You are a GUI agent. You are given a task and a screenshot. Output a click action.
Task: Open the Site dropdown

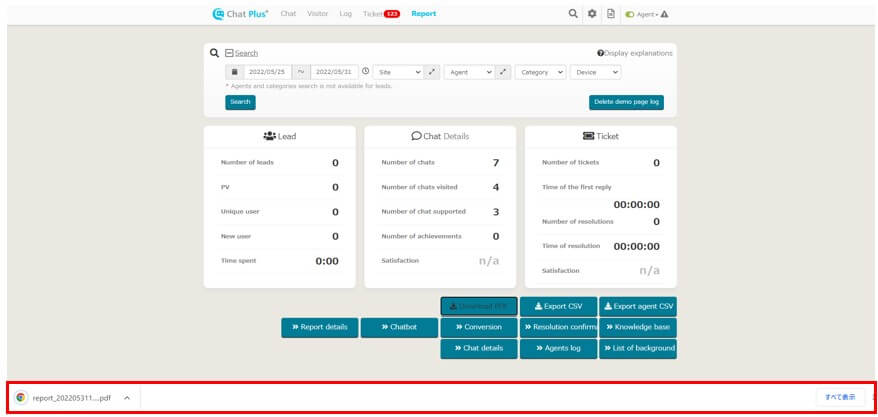(x=398, y=72)
